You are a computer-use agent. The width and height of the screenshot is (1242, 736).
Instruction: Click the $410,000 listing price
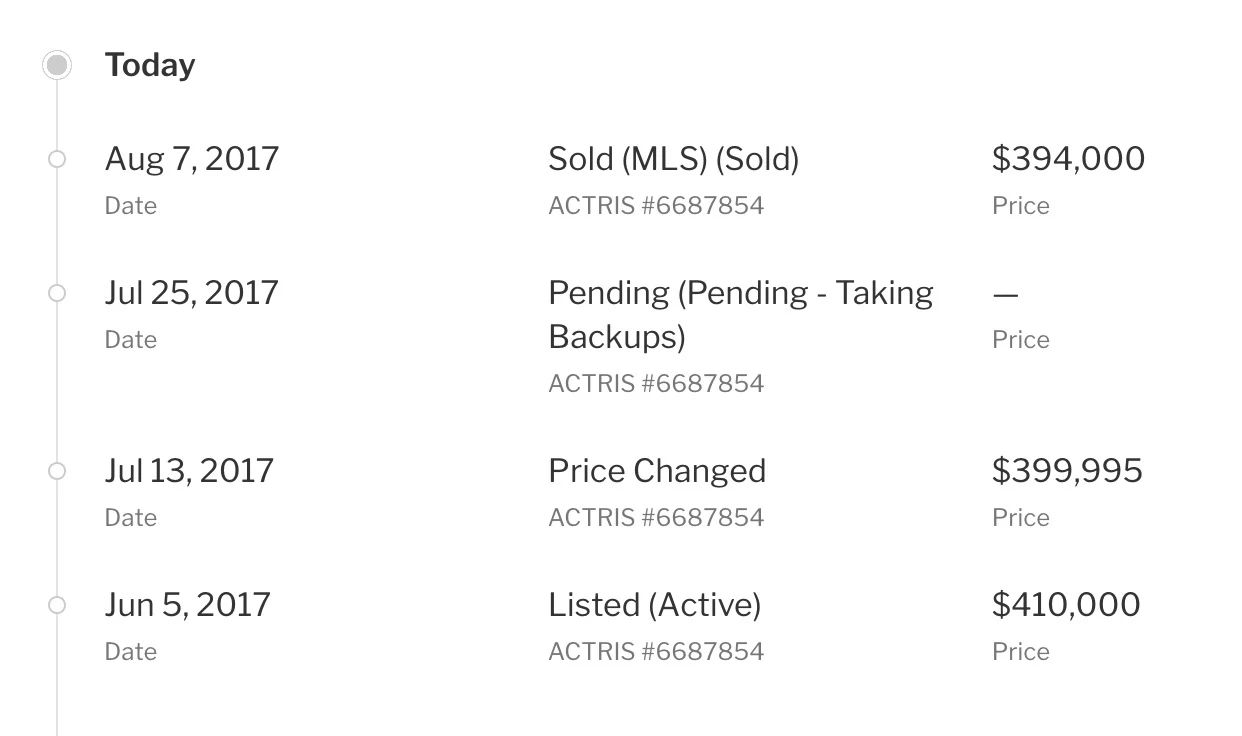pyautogui.click(x=1066, y=605)
